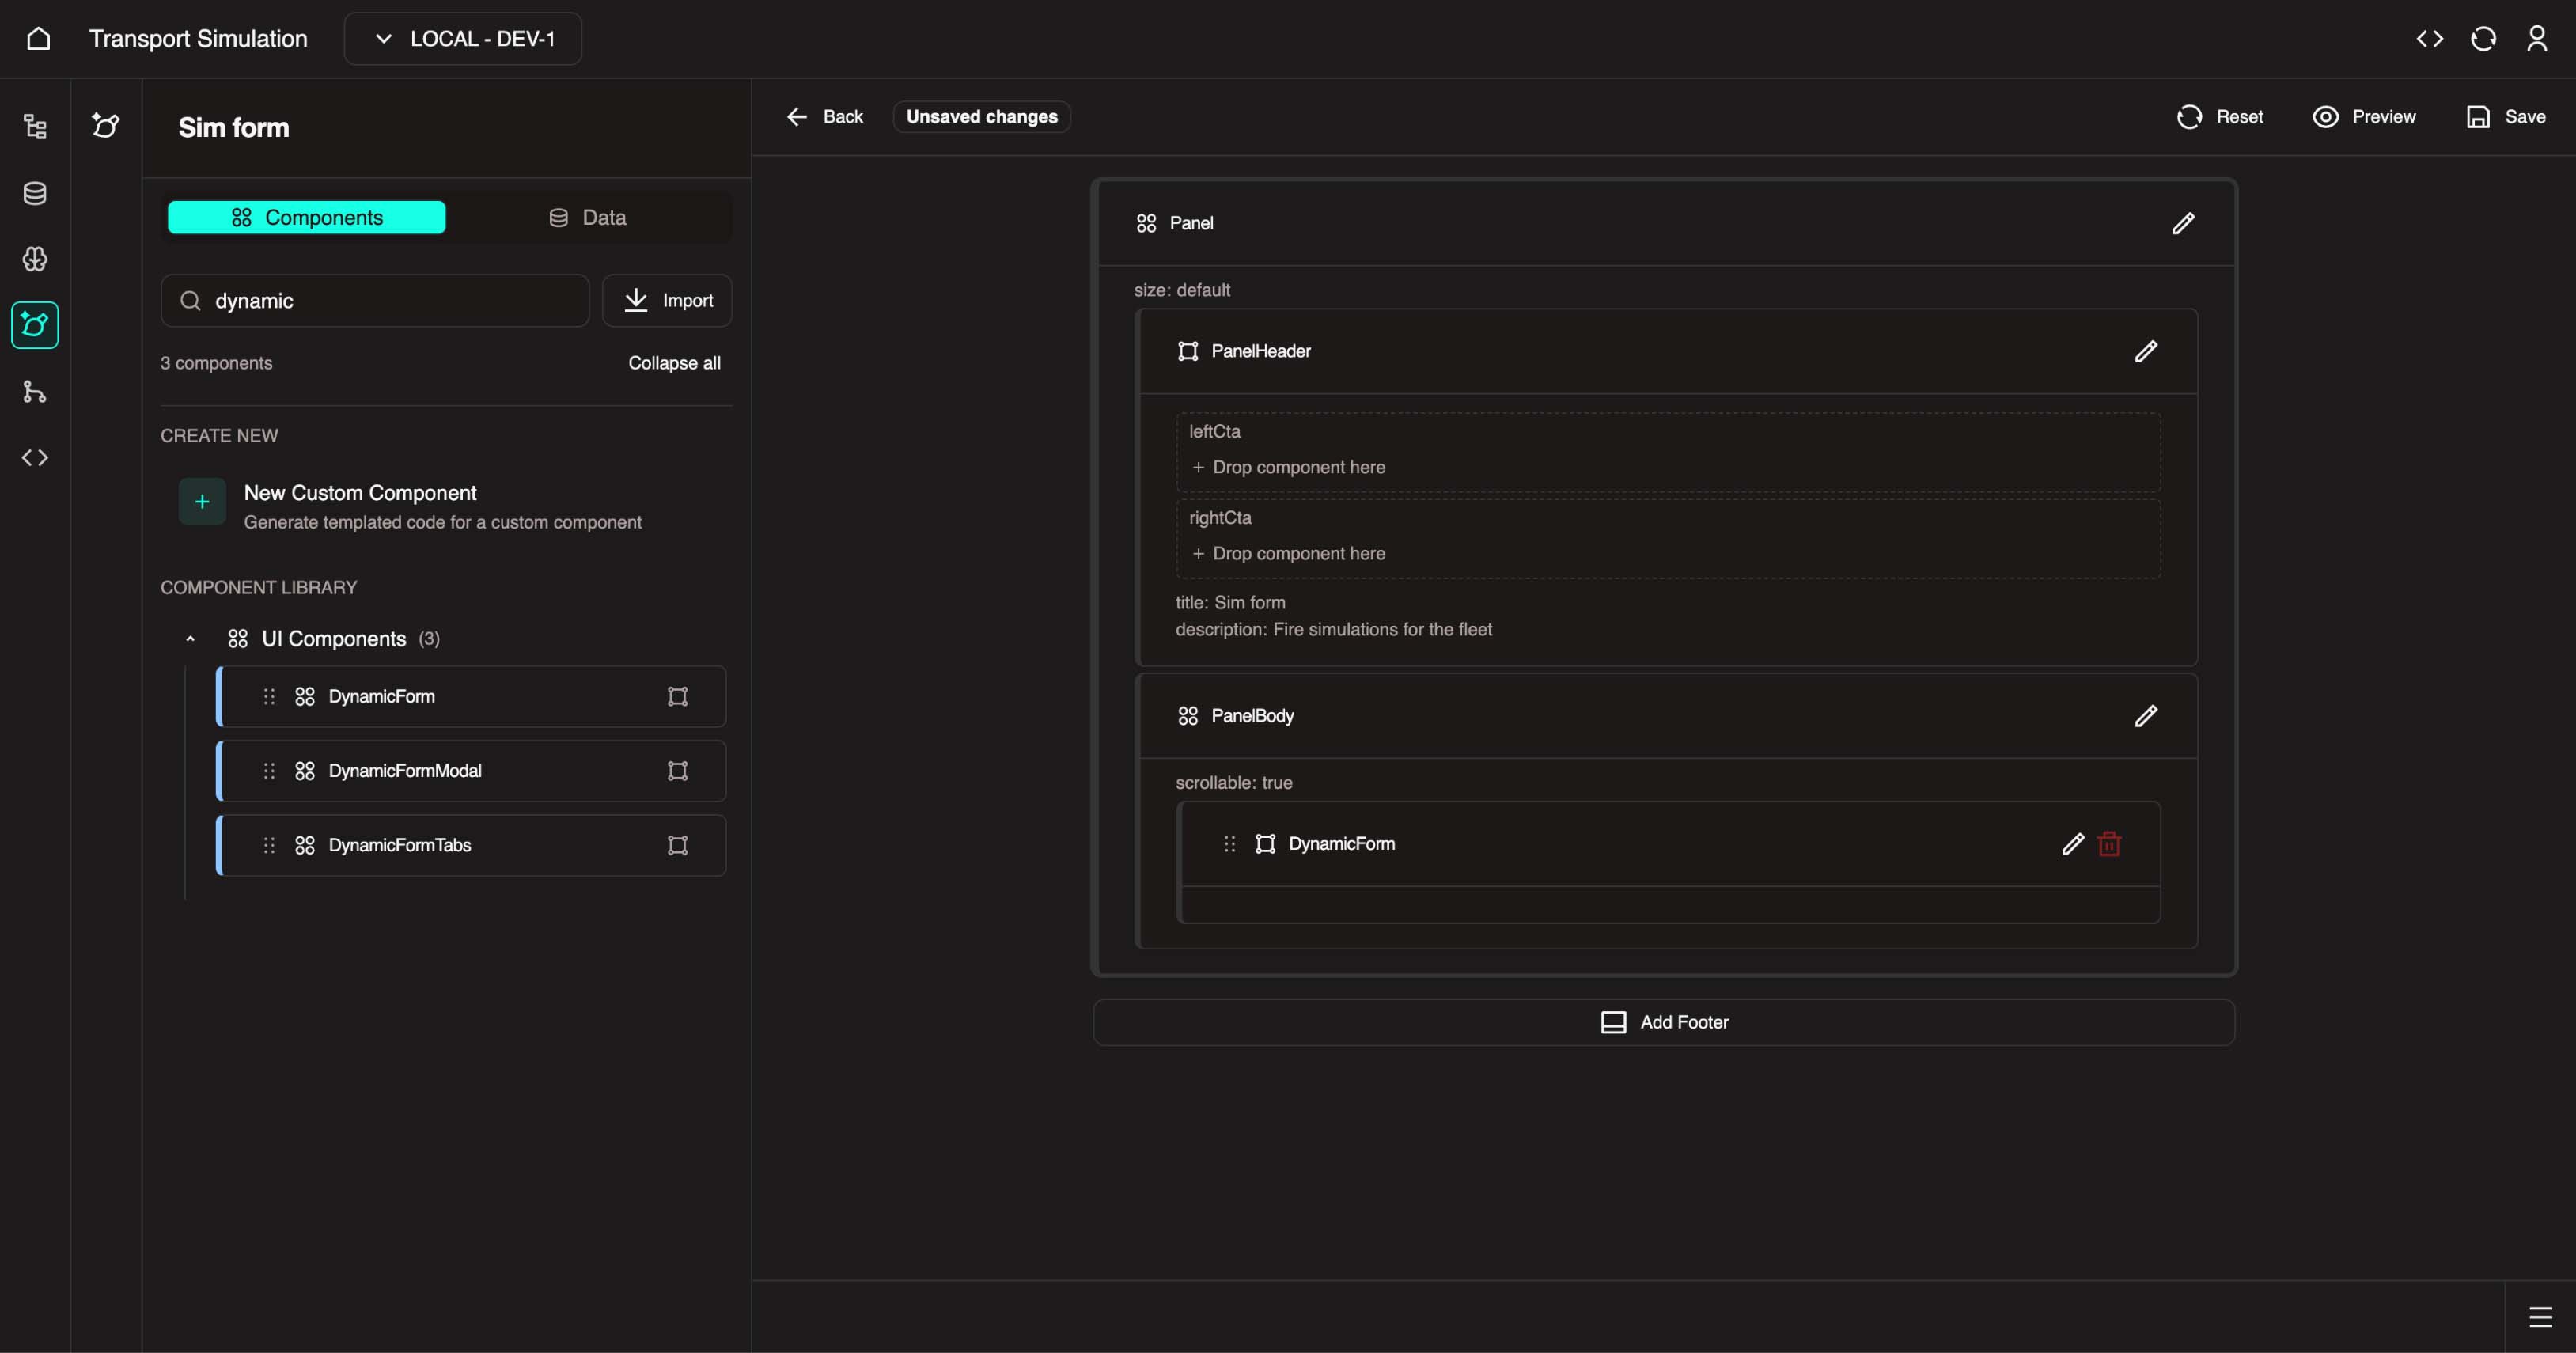Click drag handle of canvas DynamicForm
Viewport: 2576px width, 1353px height.
1230,844
